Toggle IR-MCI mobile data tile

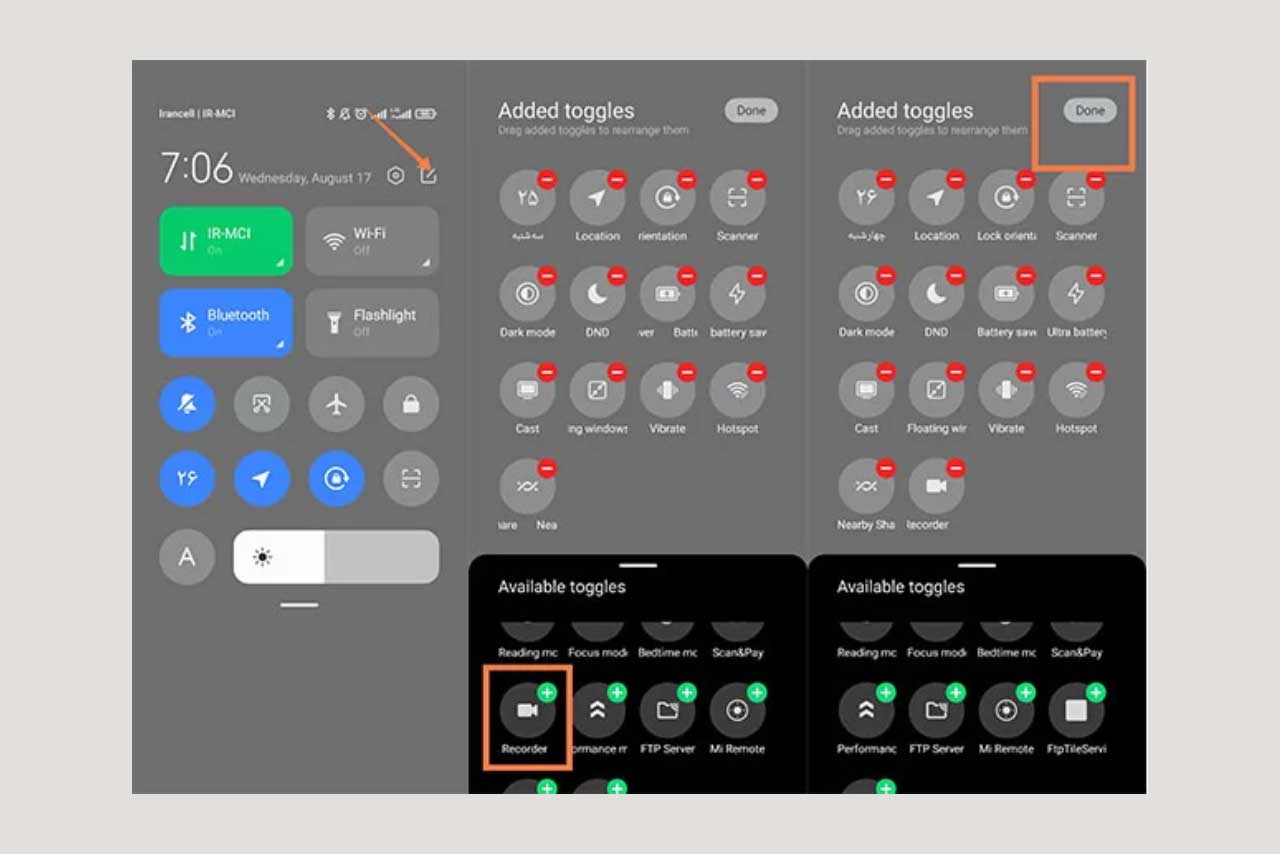coord(226,241)
